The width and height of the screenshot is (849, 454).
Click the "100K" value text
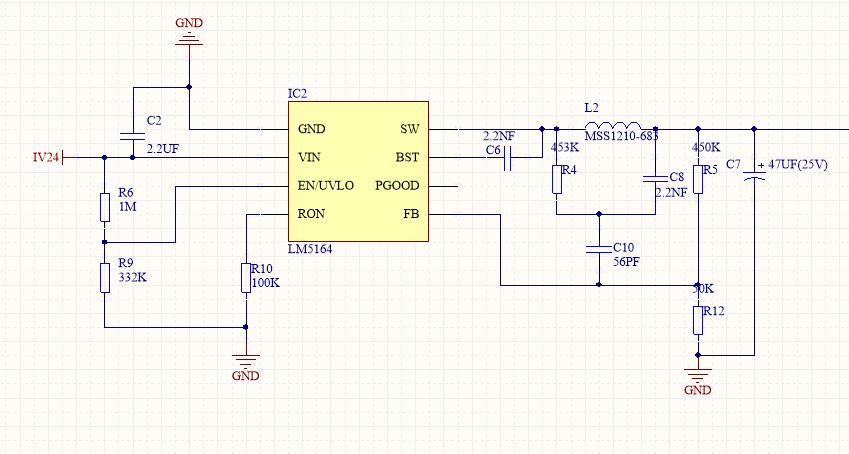click(x=266, y=283)
